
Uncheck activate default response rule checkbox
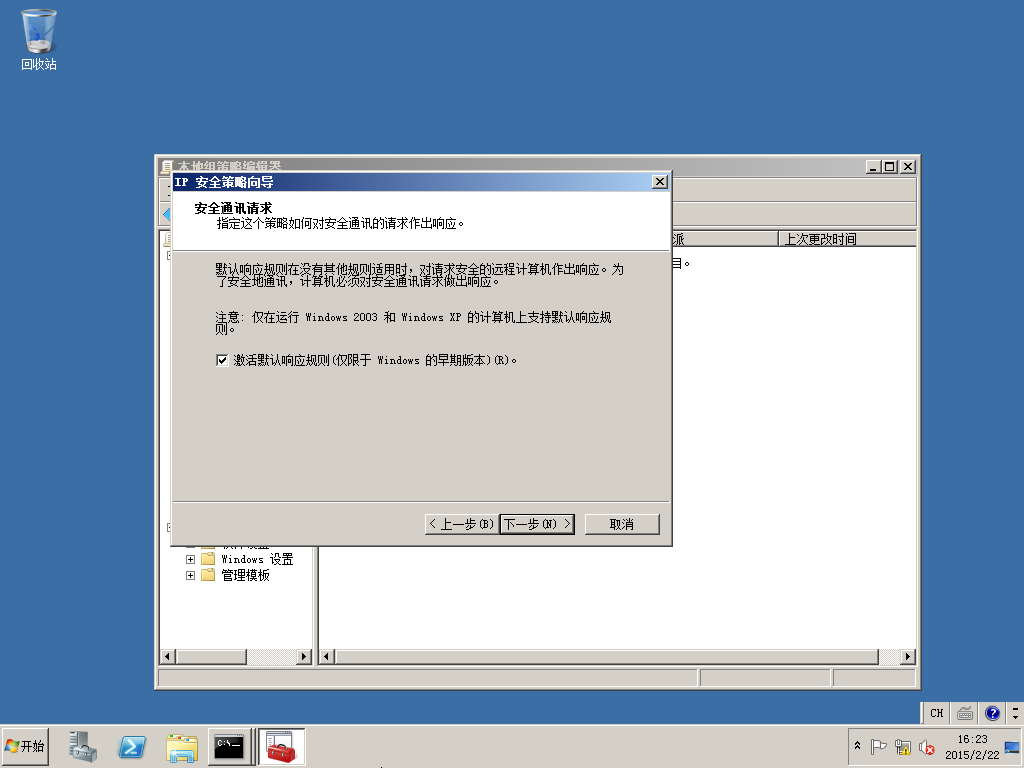(x=222, y=360)
